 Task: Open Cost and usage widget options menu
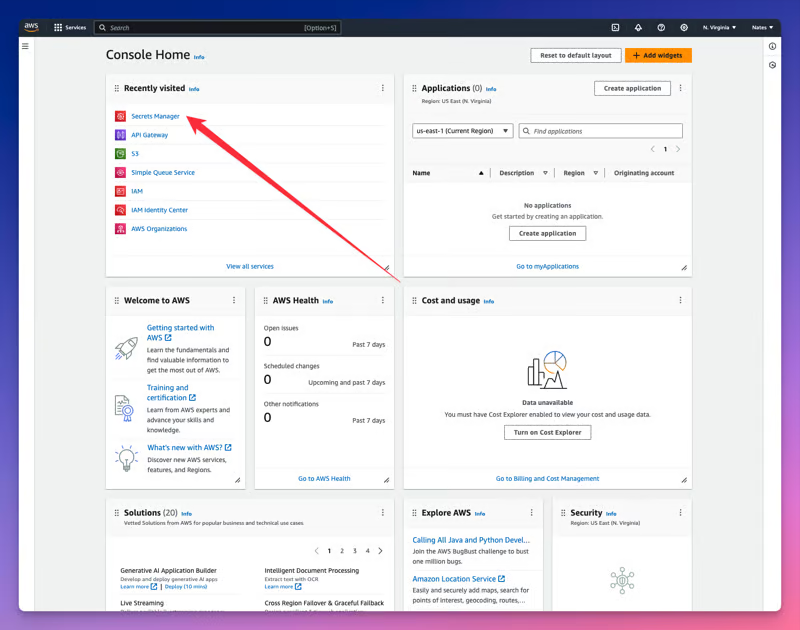click(x=681, y=300)
